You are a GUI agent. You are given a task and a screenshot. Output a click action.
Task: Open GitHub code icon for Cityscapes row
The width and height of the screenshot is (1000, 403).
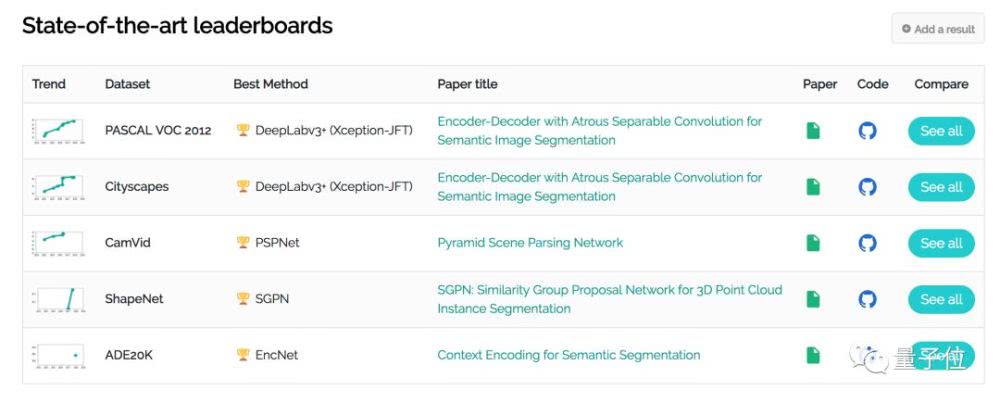tap(867, 187)
